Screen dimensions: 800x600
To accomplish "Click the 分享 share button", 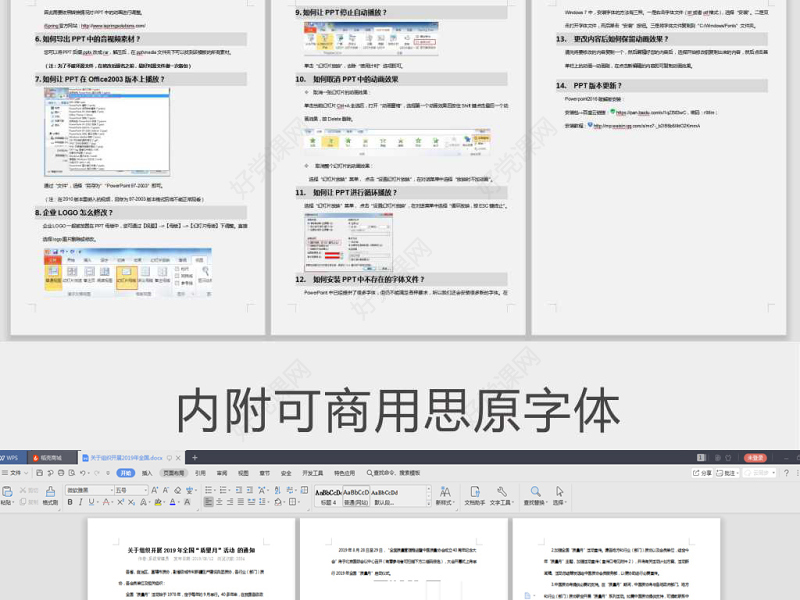I will pyautogui.click(x=702, y=473).
